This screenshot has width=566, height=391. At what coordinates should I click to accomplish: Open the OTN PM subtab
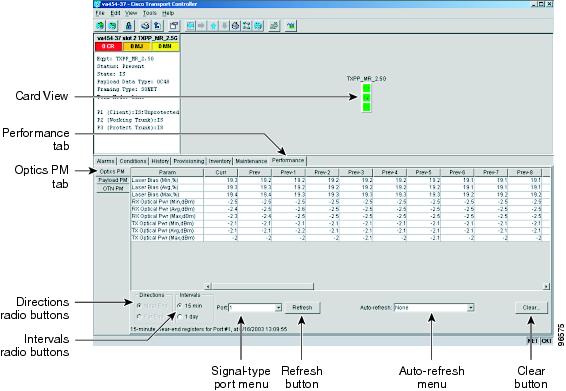tap(113, 188)
